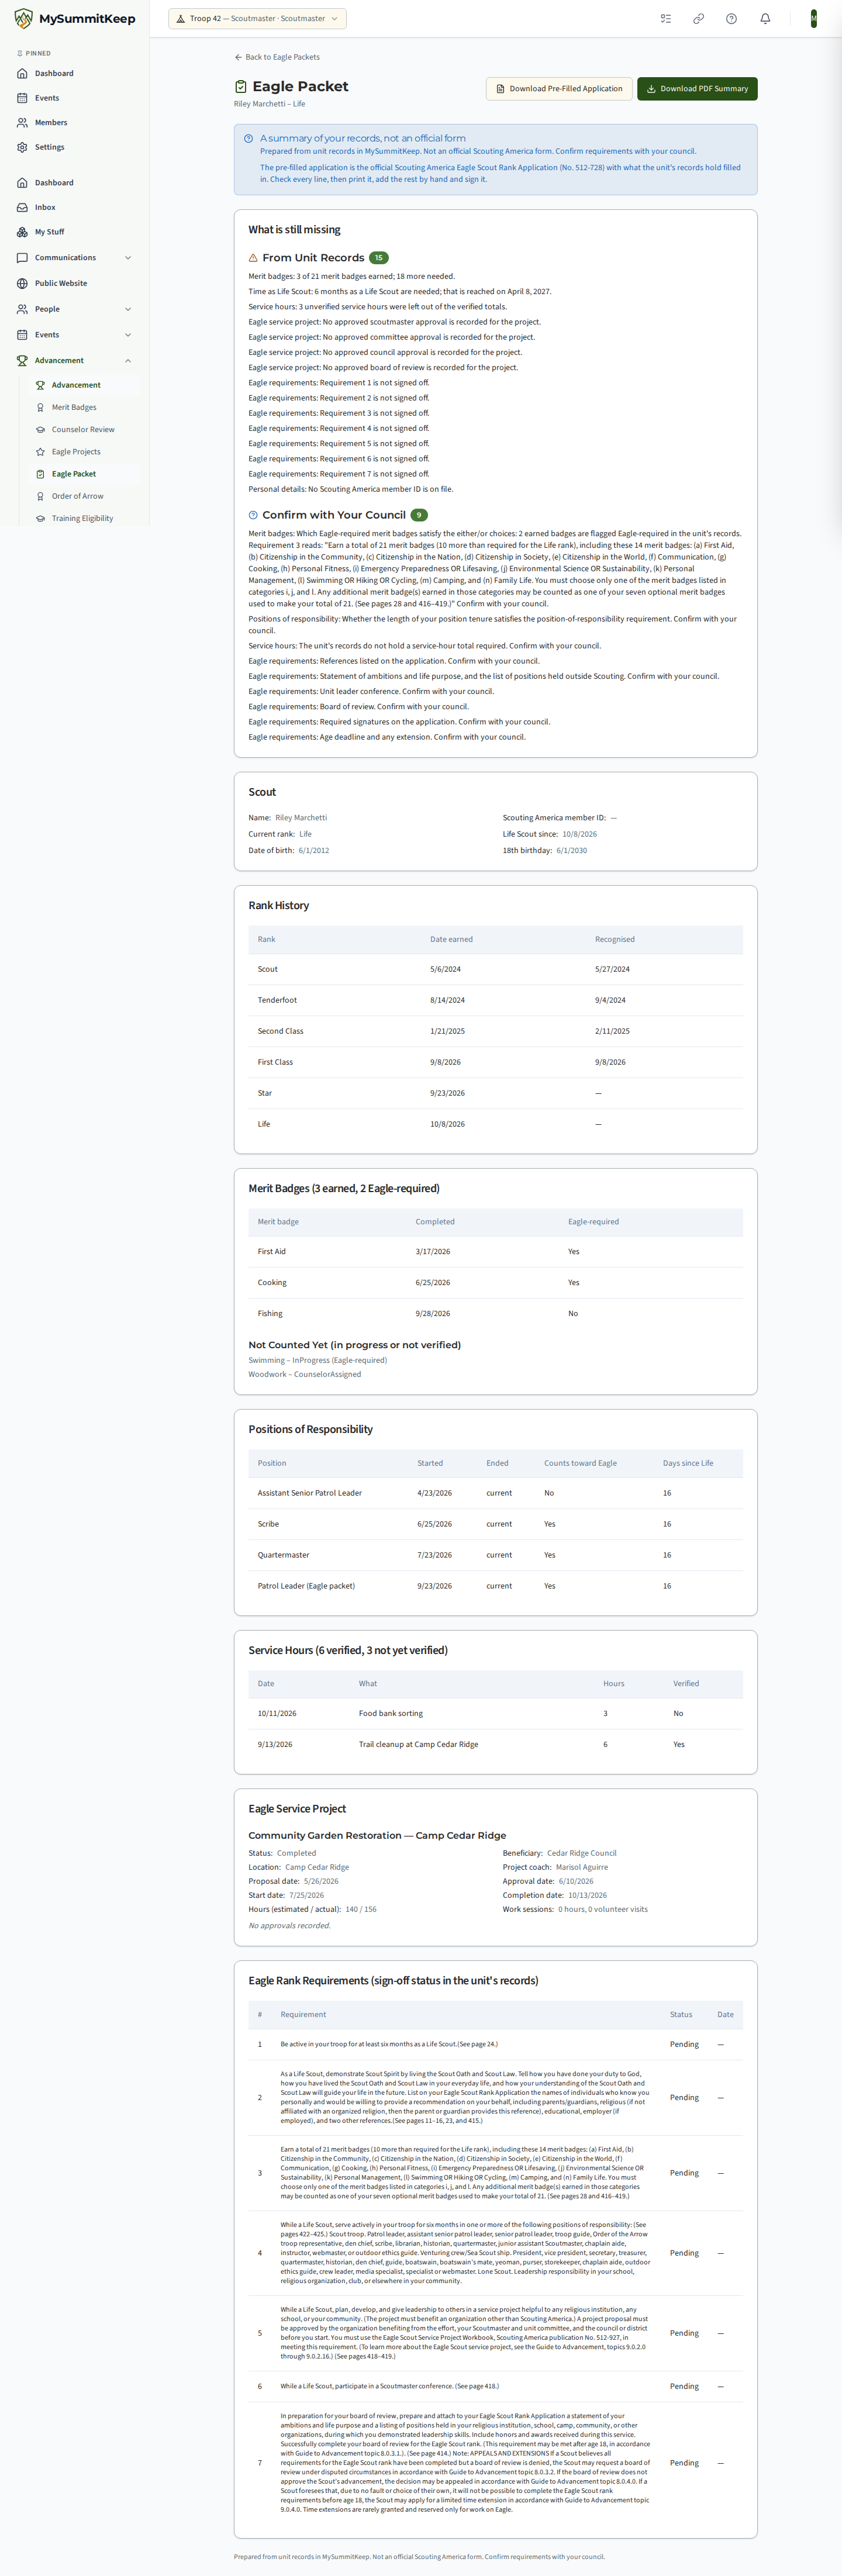Expand the Communications menu chevron

click(x=128, y=258)
